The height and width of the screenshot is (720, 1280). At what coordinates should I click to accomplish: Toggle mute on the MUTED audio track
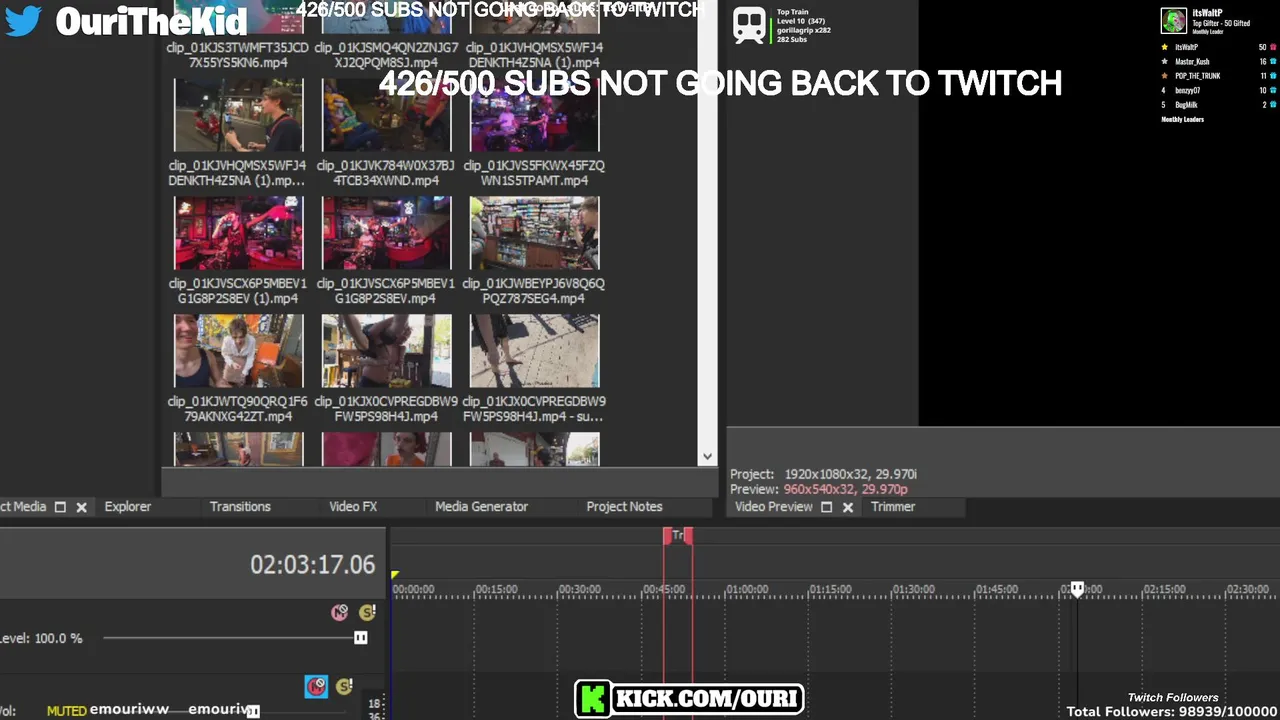click(x=316, y=686)
